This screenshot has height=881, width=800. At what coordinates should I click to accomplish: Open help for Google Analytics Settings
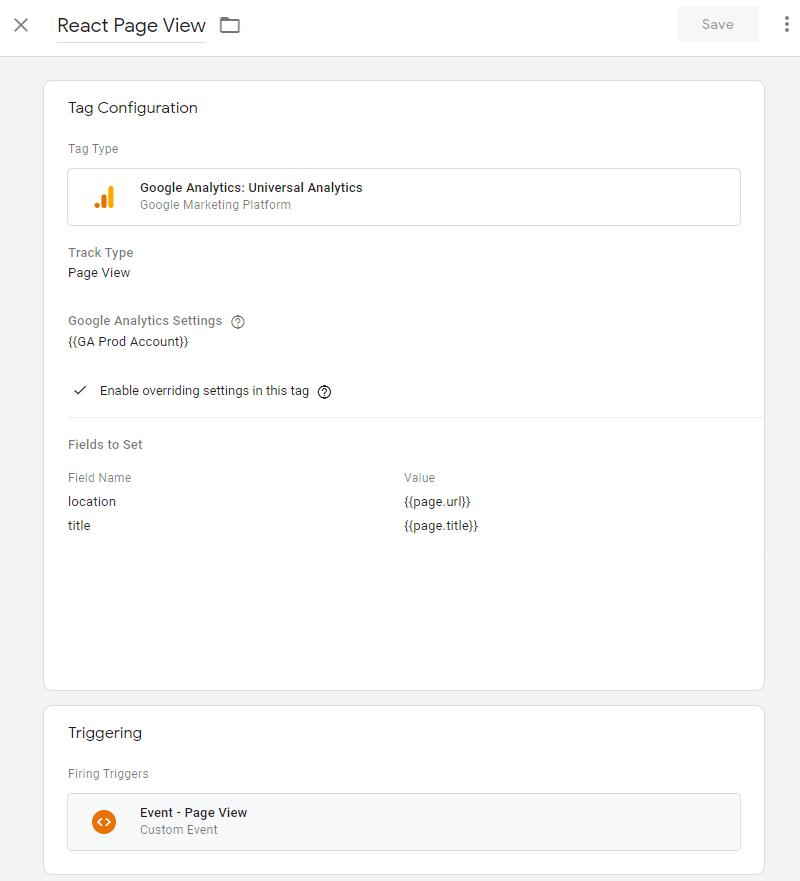click(x=237, y=321)
